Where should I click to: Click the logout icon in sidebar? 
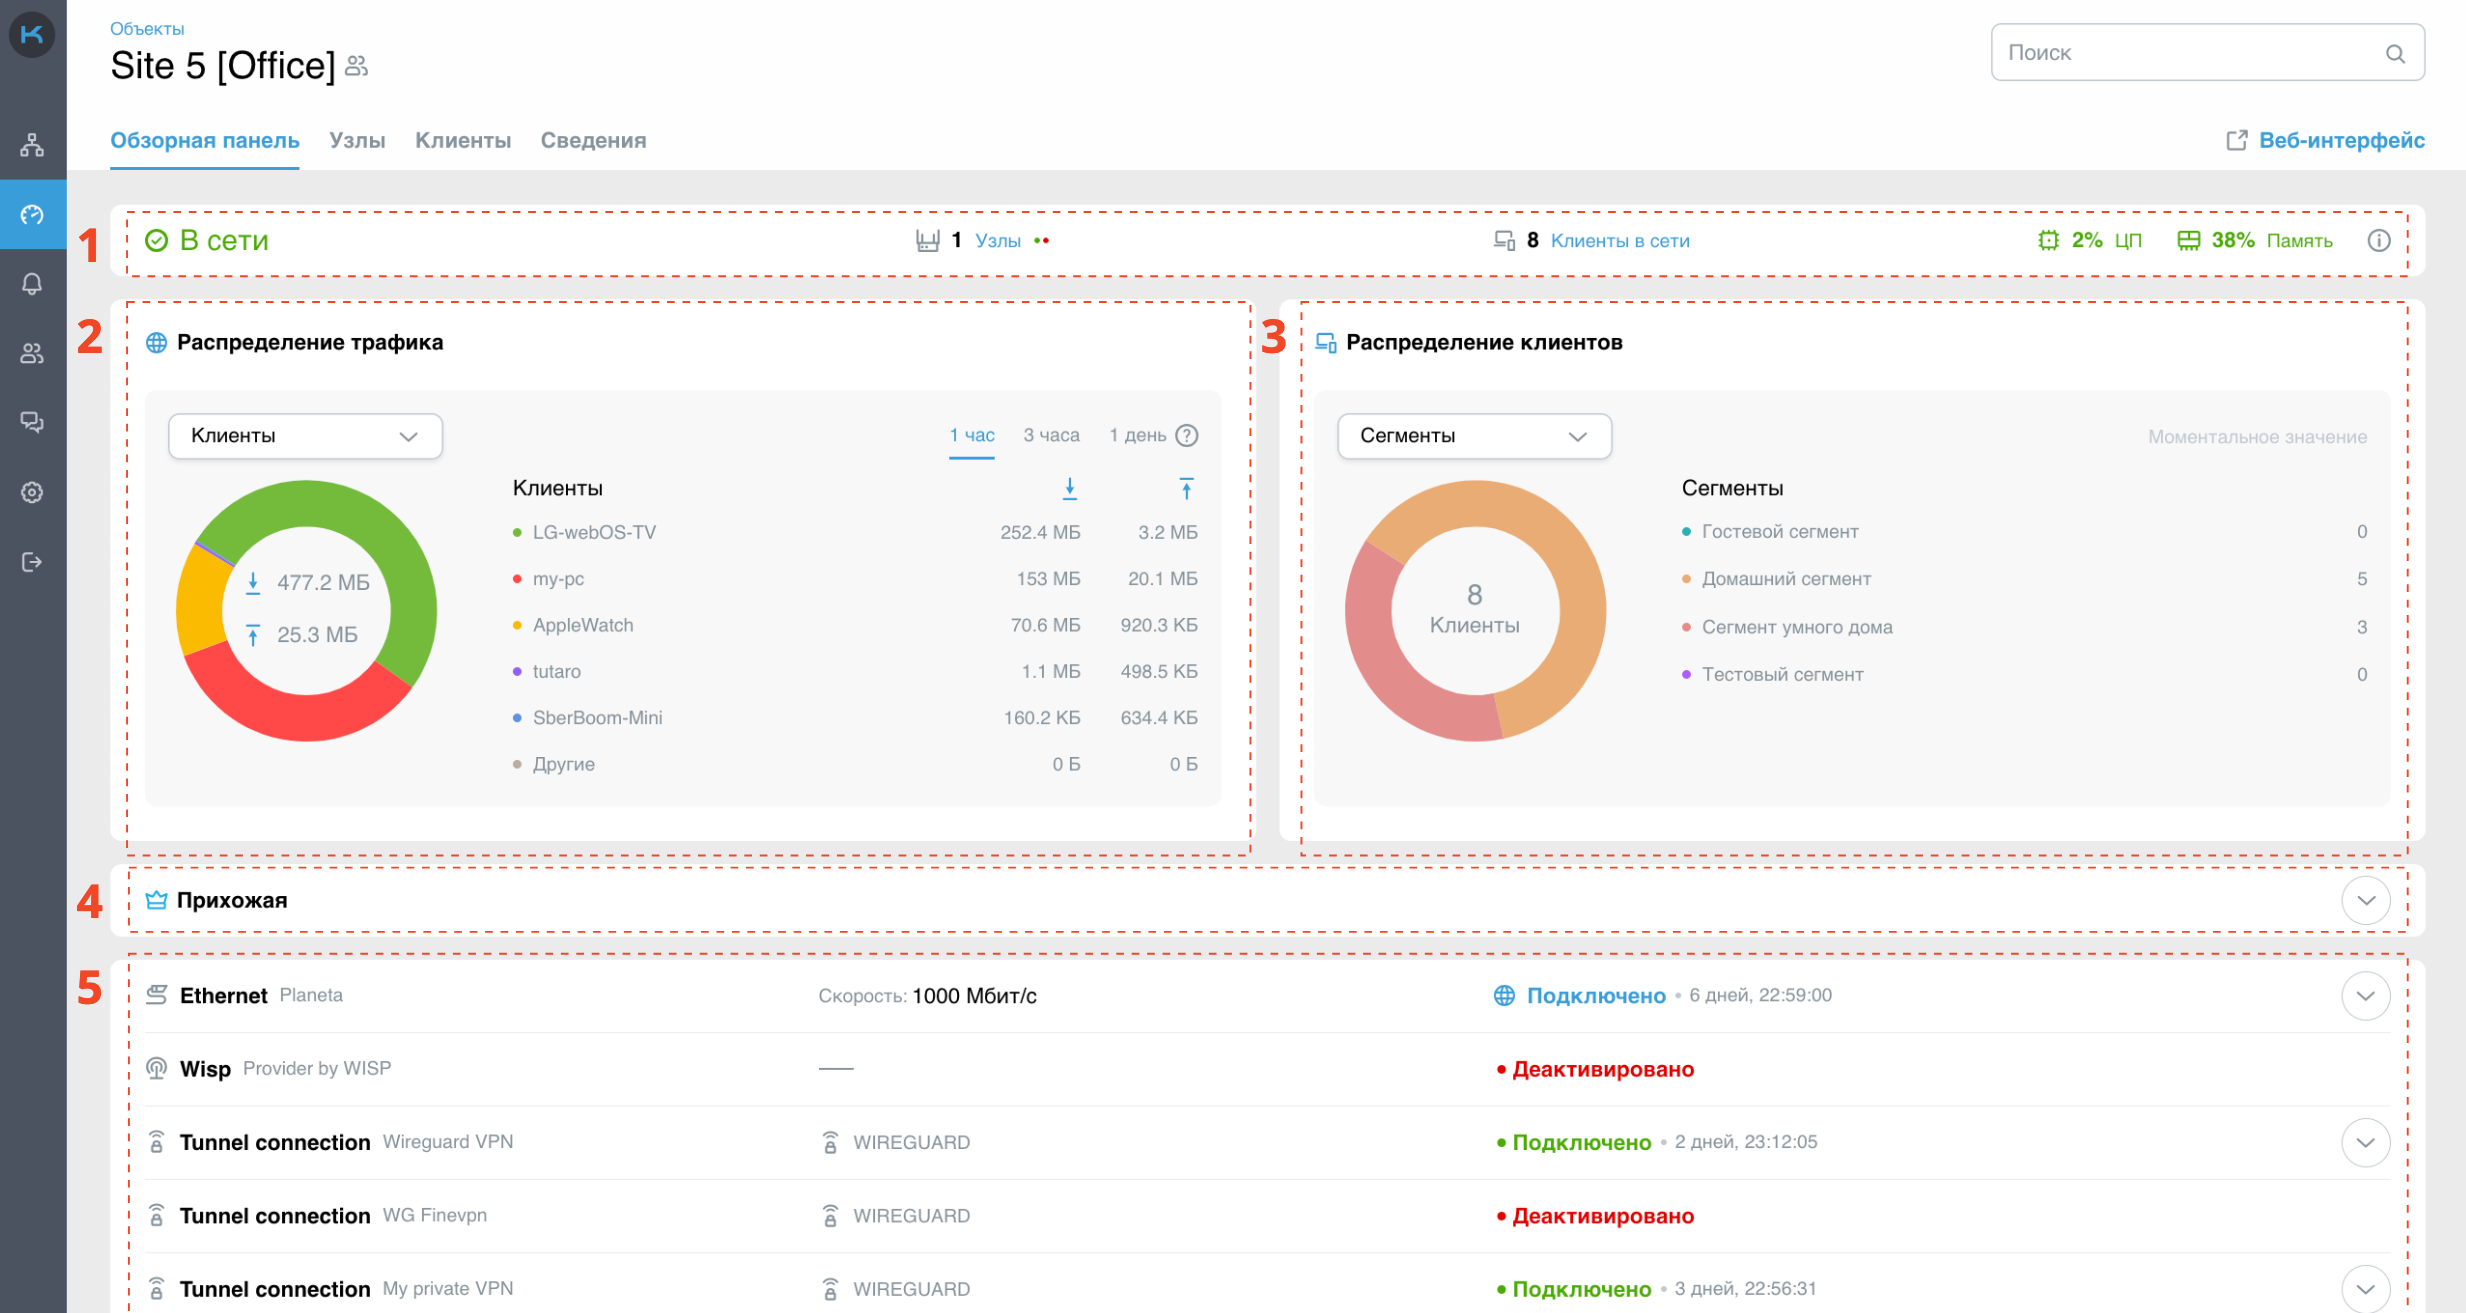(32, 562)
